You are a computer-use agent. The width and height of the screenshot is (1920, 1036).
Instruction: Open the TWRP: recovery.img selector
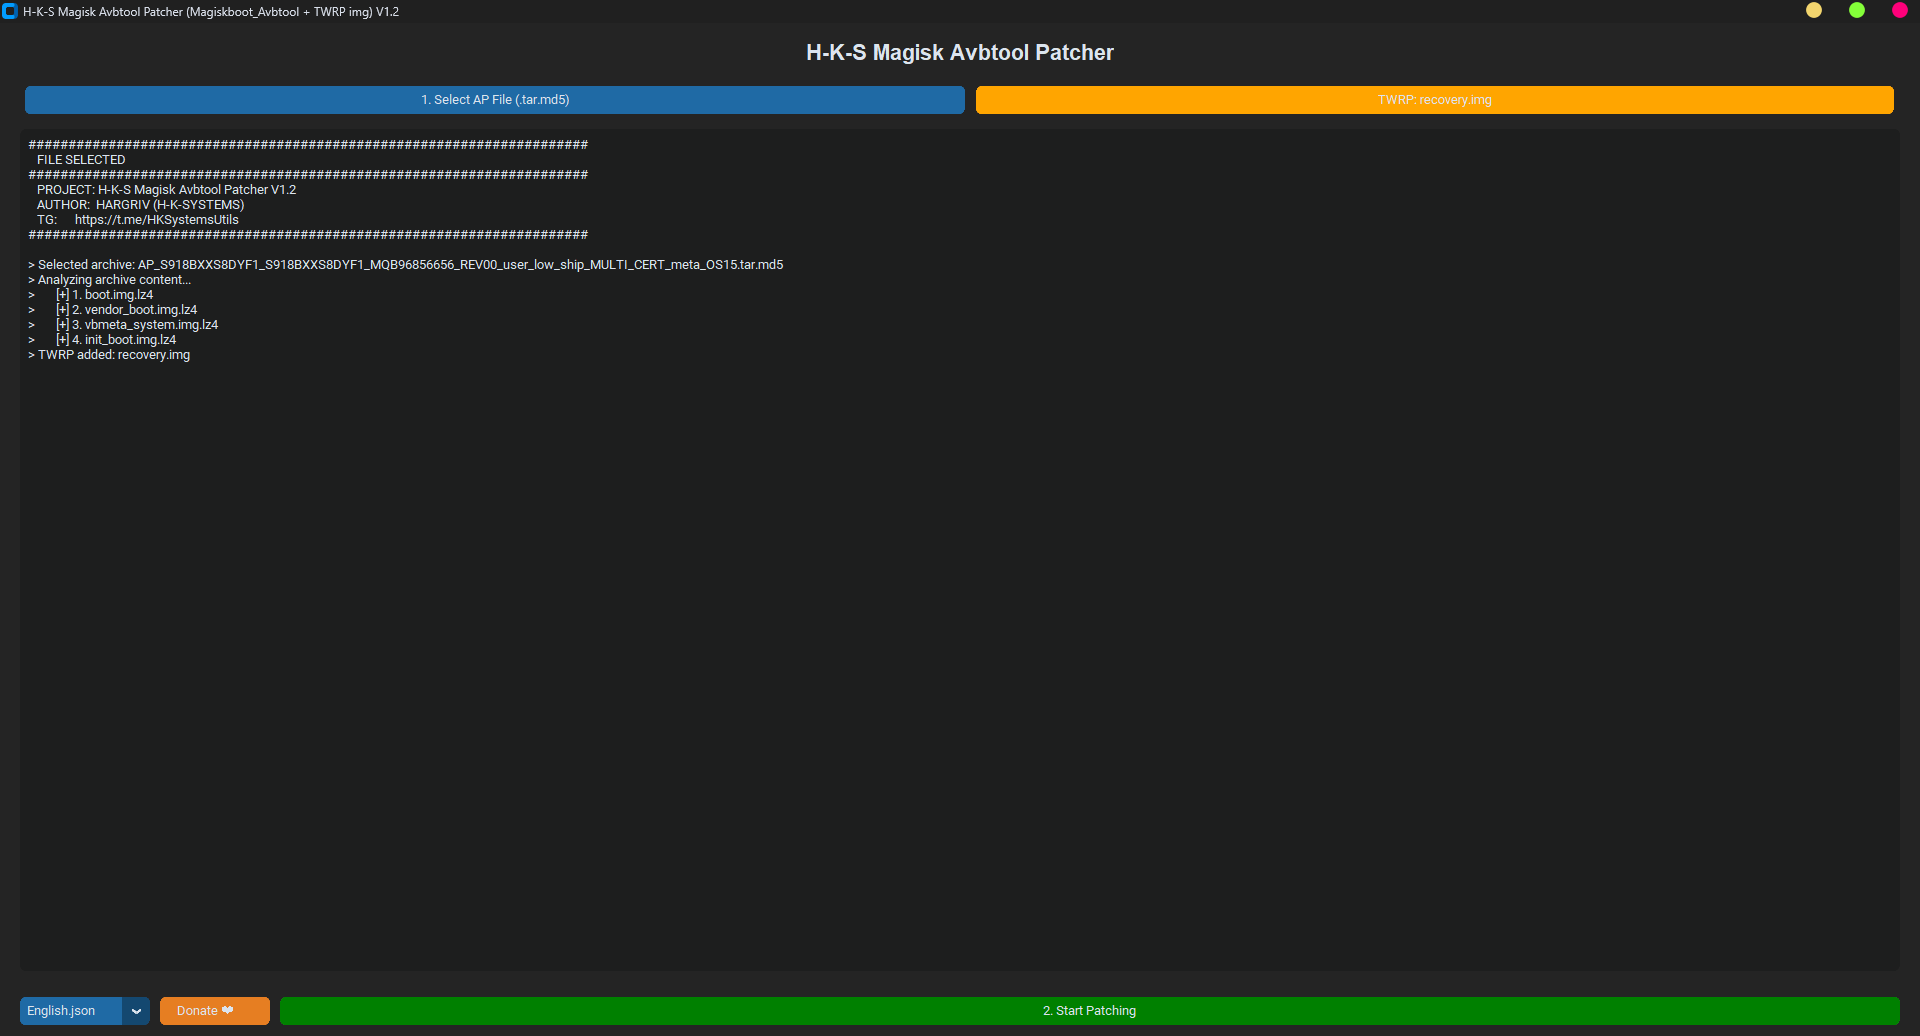[x=1434, y=99]
